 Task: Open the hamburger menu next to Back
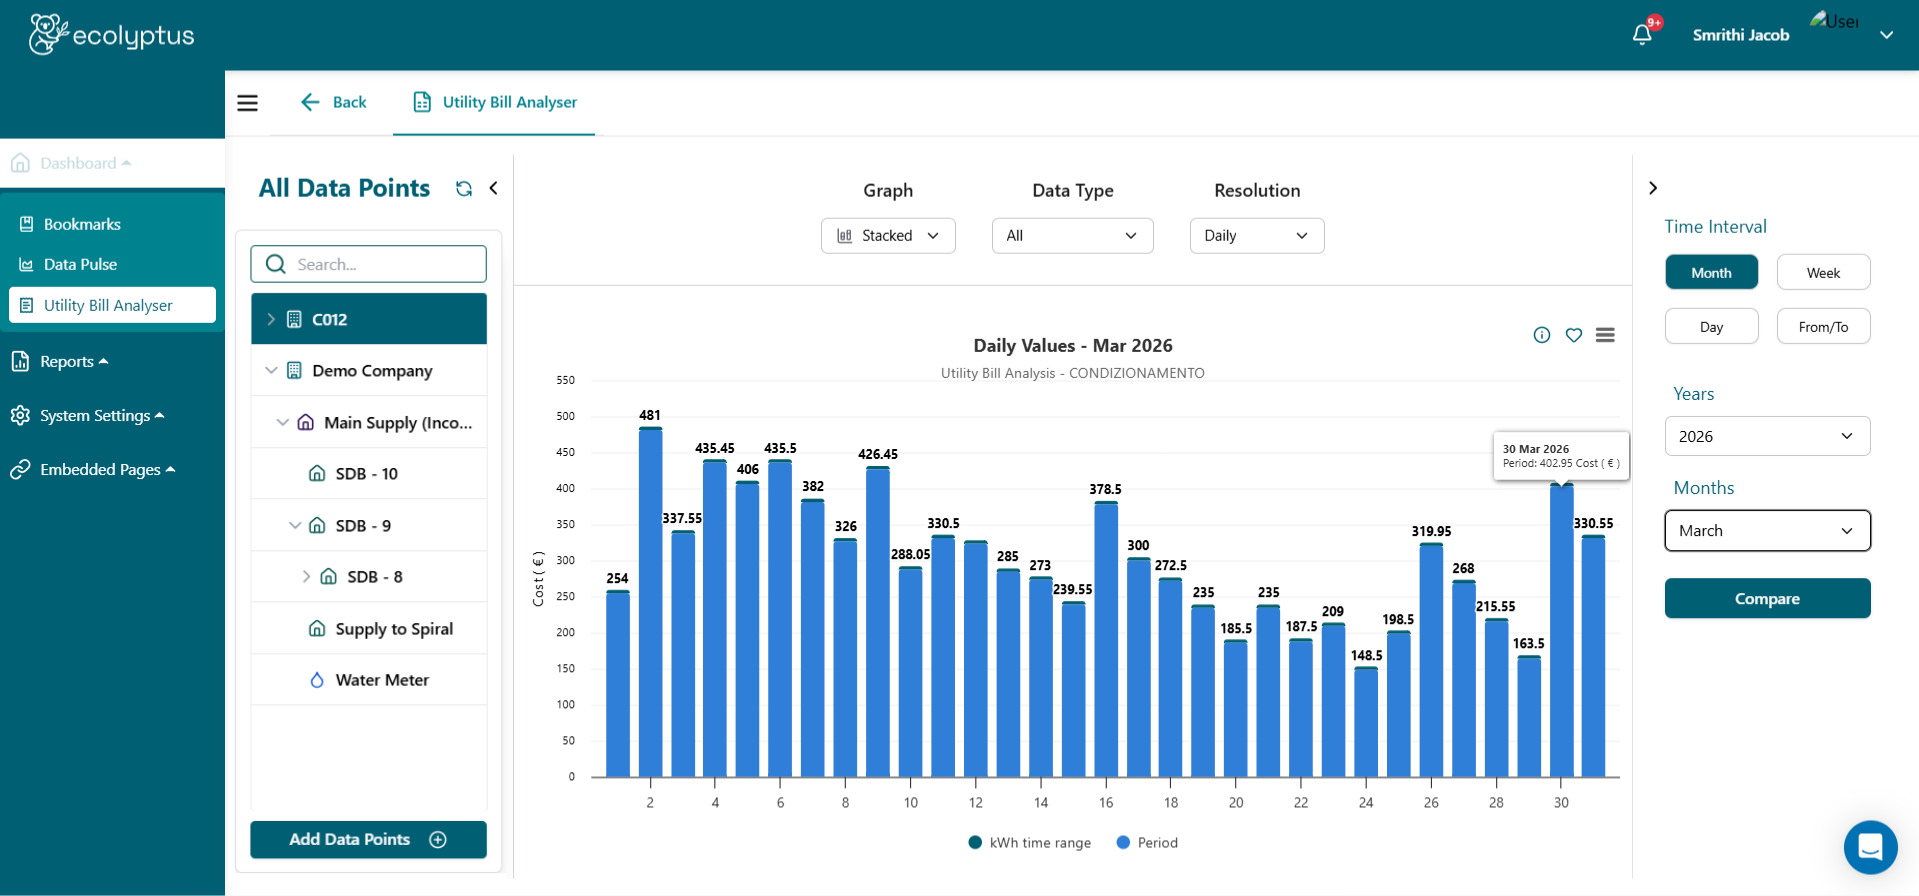pos(247,103)
